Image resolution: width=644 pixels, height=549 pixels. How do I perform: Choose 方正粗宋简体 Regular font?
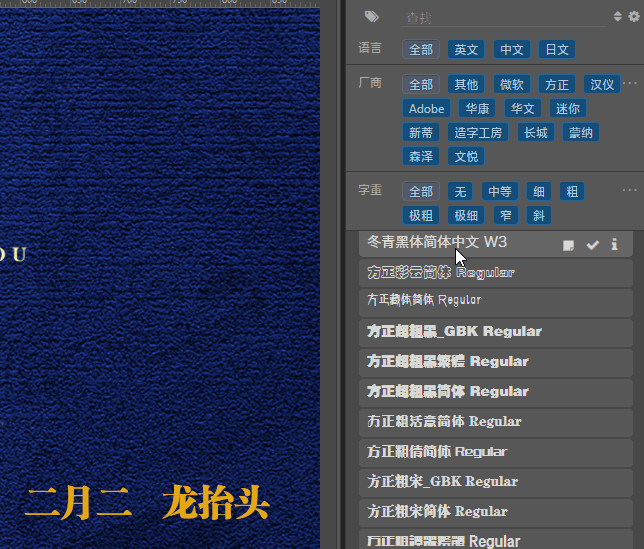tap(496, 512)
